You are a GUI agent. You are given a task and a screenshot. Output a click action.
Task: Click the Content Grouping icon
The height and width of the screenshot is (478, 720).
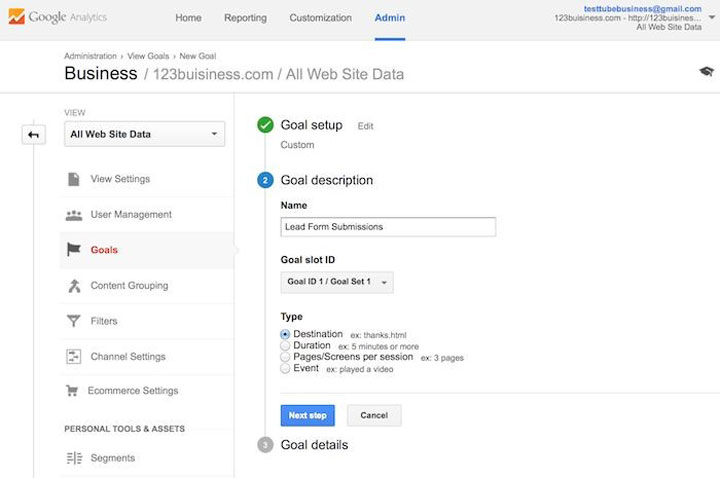coord(74,286)
